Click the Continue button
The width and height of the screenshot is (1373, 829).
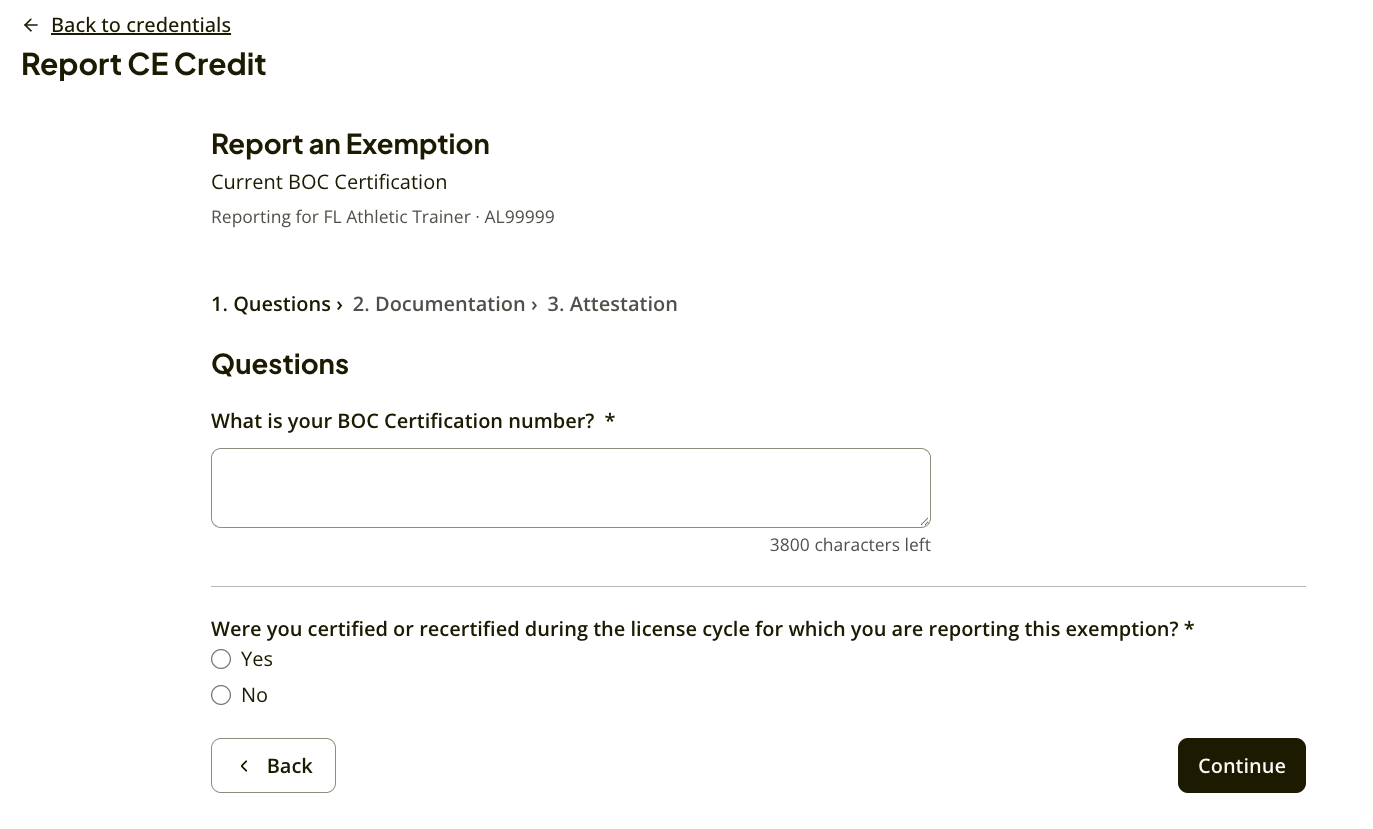click(1242, 766)
